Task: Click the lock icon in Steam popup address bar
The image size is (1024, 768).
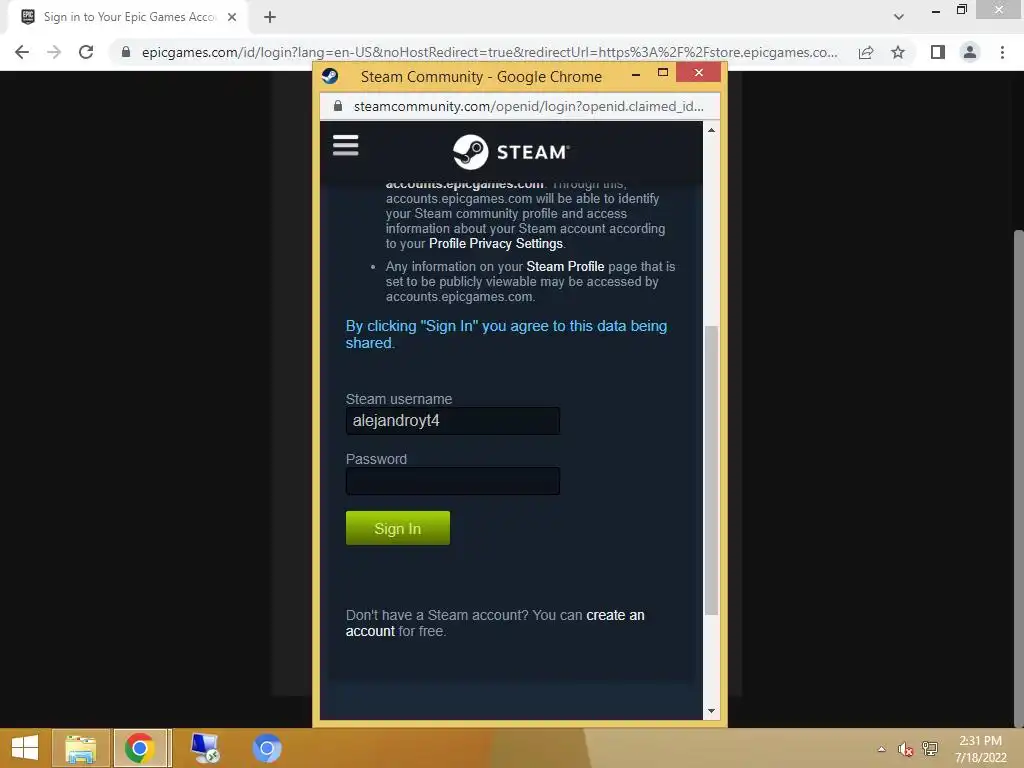Action: click(x=338, y=106)
